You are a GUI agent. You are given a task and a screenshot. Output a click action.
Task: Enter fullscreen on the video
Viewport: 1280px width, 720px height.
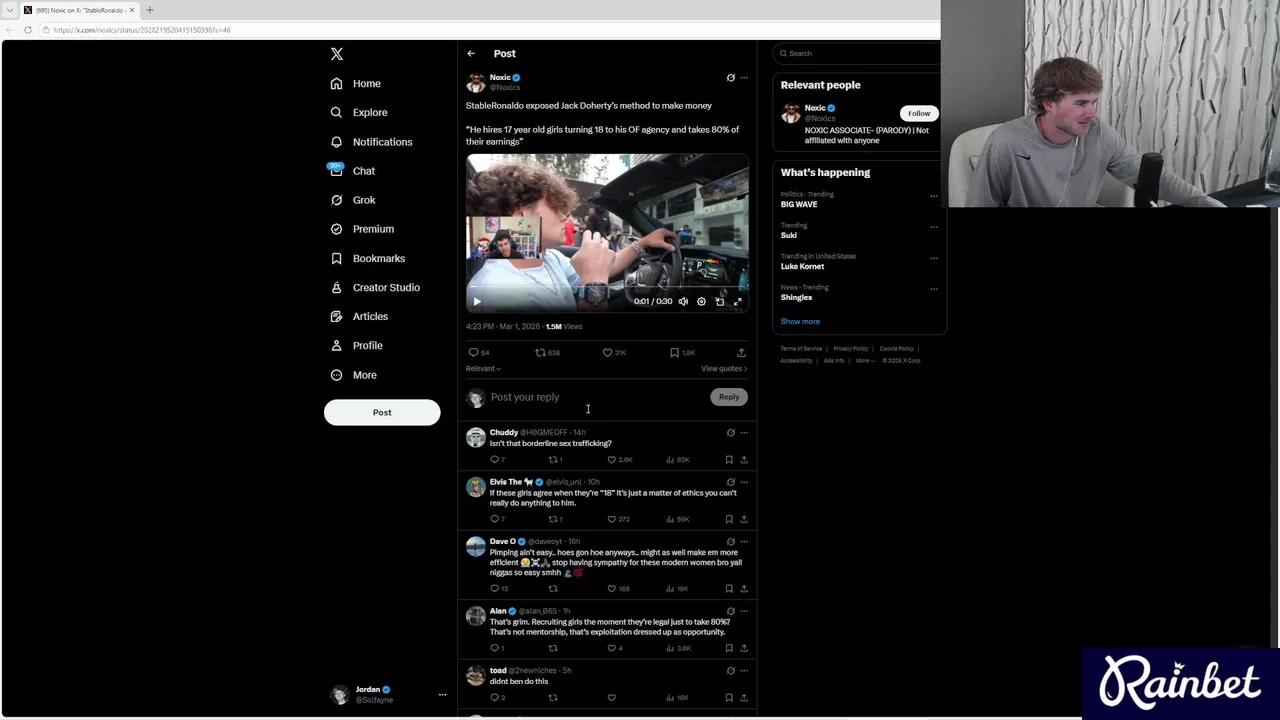click(737, 301)
